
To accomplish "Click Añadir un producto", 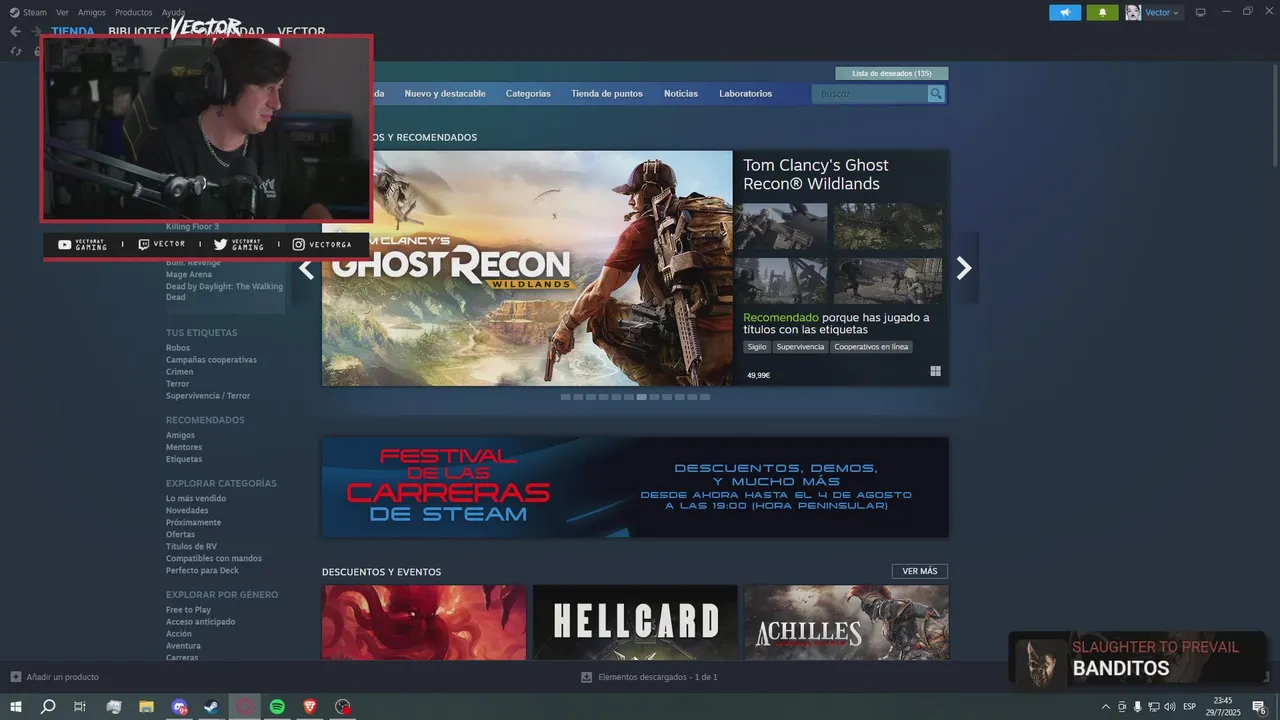I will [x=62, y=677].
